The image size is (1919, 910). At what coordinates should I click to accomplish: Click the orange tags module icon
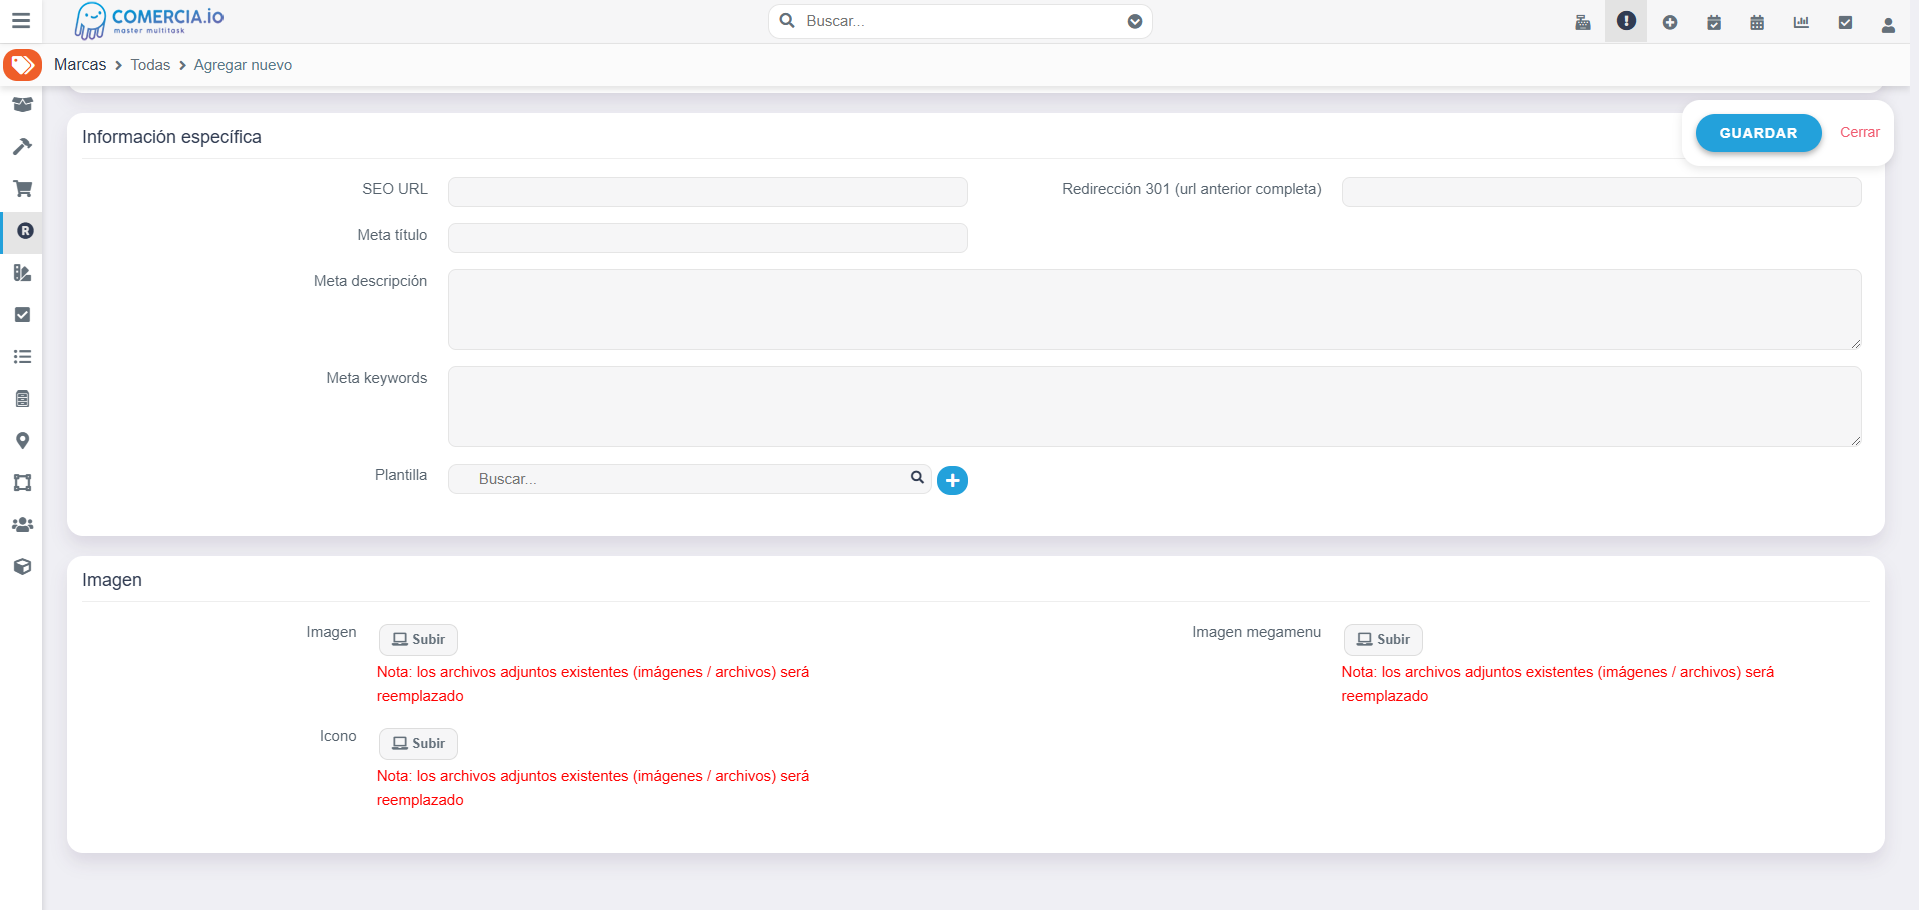22,65
